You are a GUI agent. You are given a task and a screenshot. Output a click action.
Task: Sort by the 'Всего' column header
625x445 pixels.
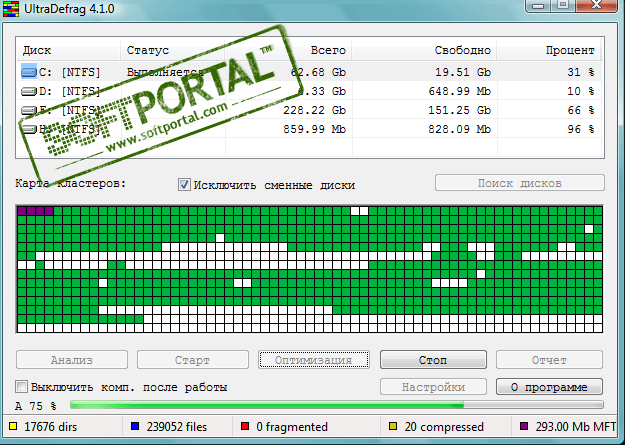coord(288,50)
